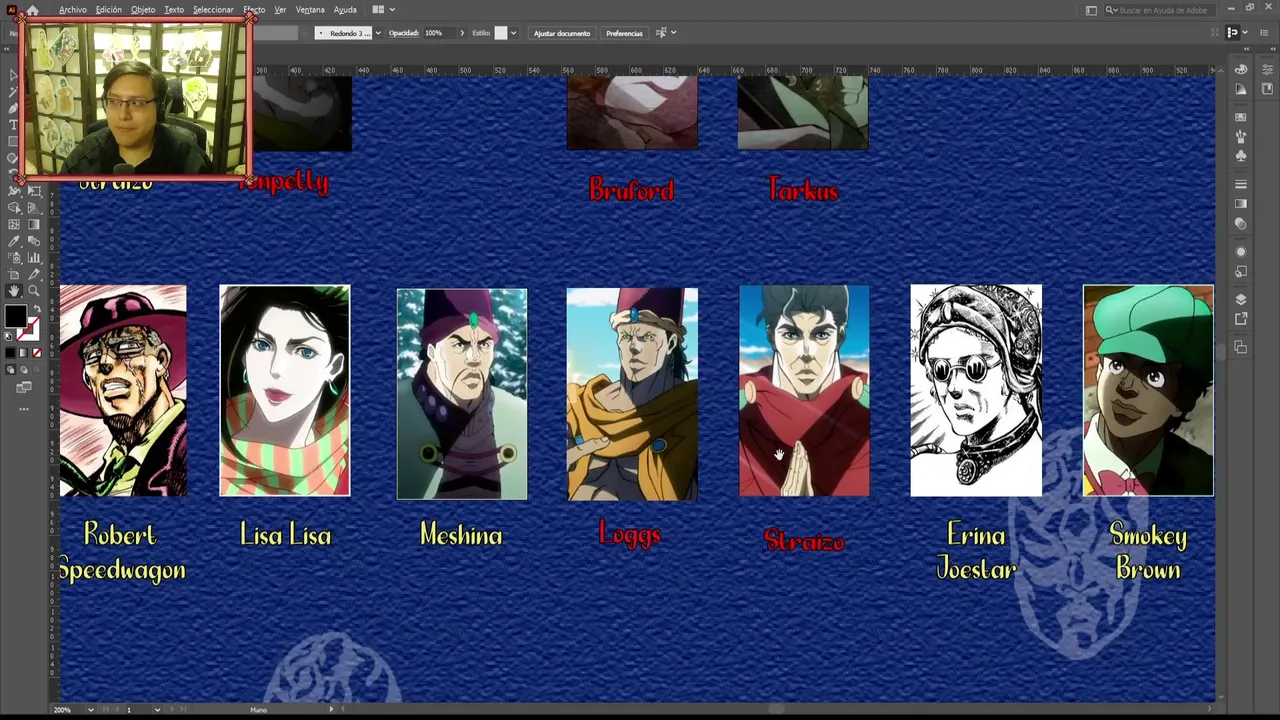Image resolution: width=1280 pixels, height=720 pixels.
Task: Open the Texto menu
Action: pos(174,9)
